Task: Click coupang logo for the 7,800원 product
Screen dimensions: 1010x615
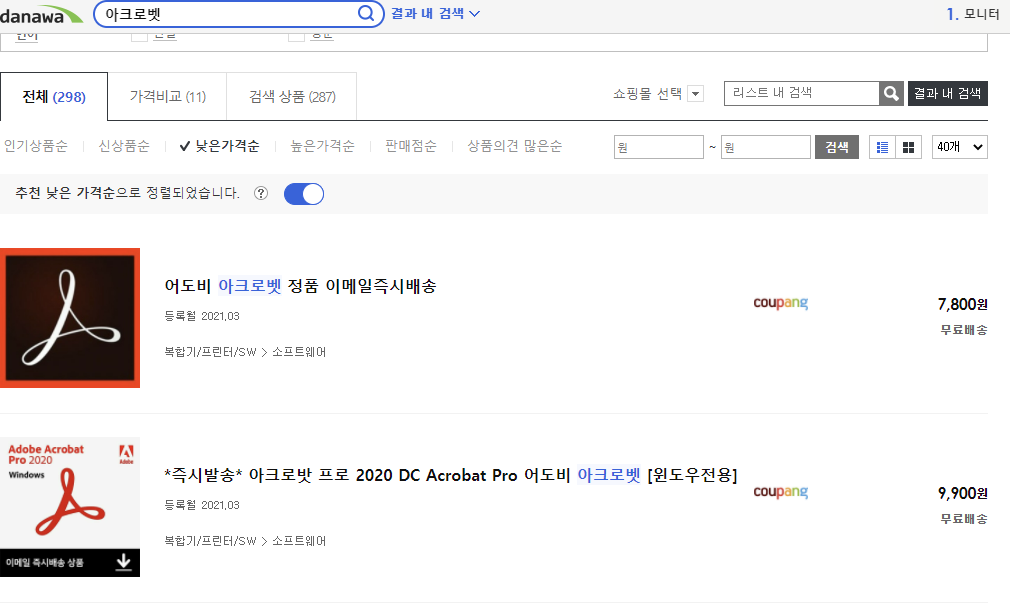Action: 781,303
